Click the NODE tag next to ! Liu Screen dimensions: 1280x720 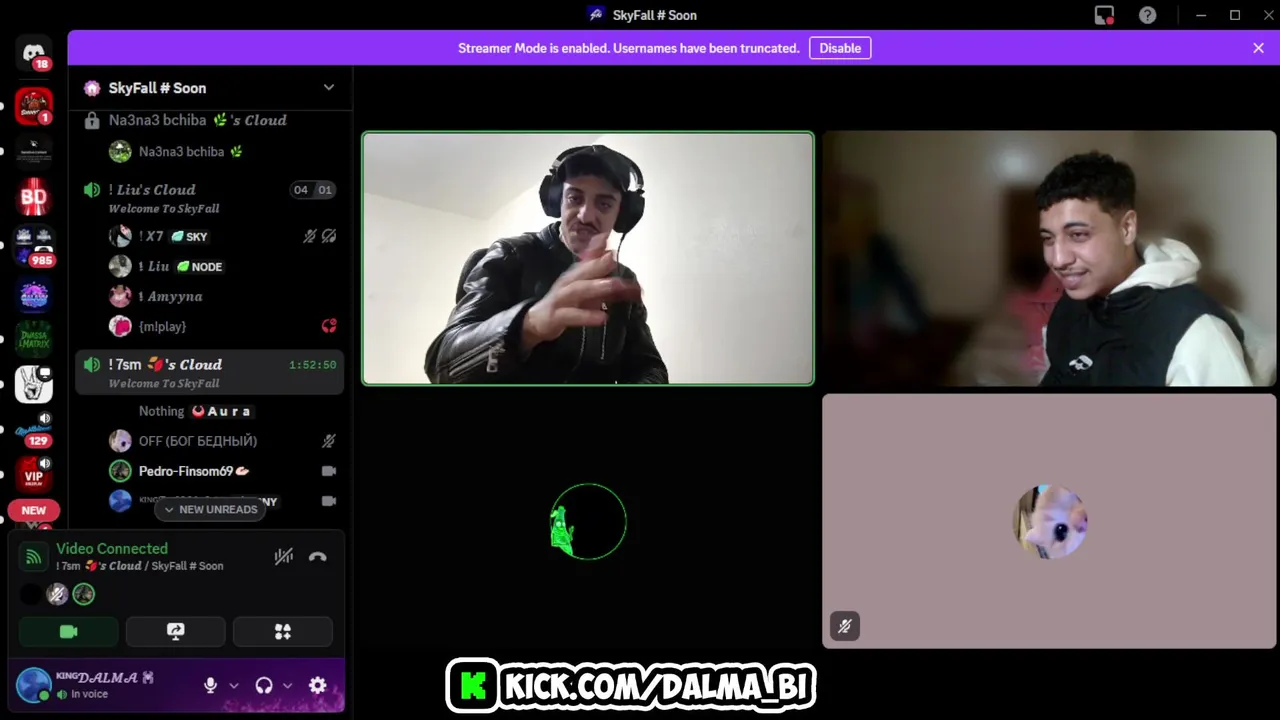coord(199,267)
